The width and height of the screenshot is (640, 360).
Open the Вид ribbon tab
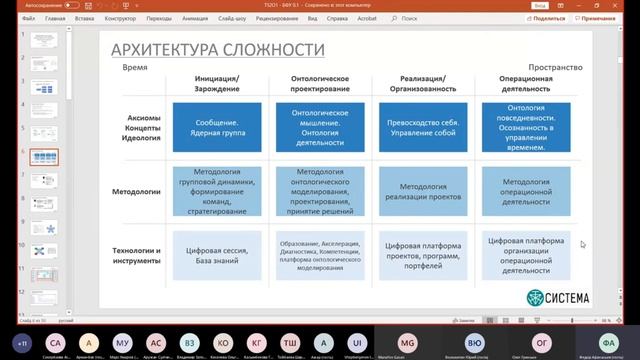pos(313,18)
